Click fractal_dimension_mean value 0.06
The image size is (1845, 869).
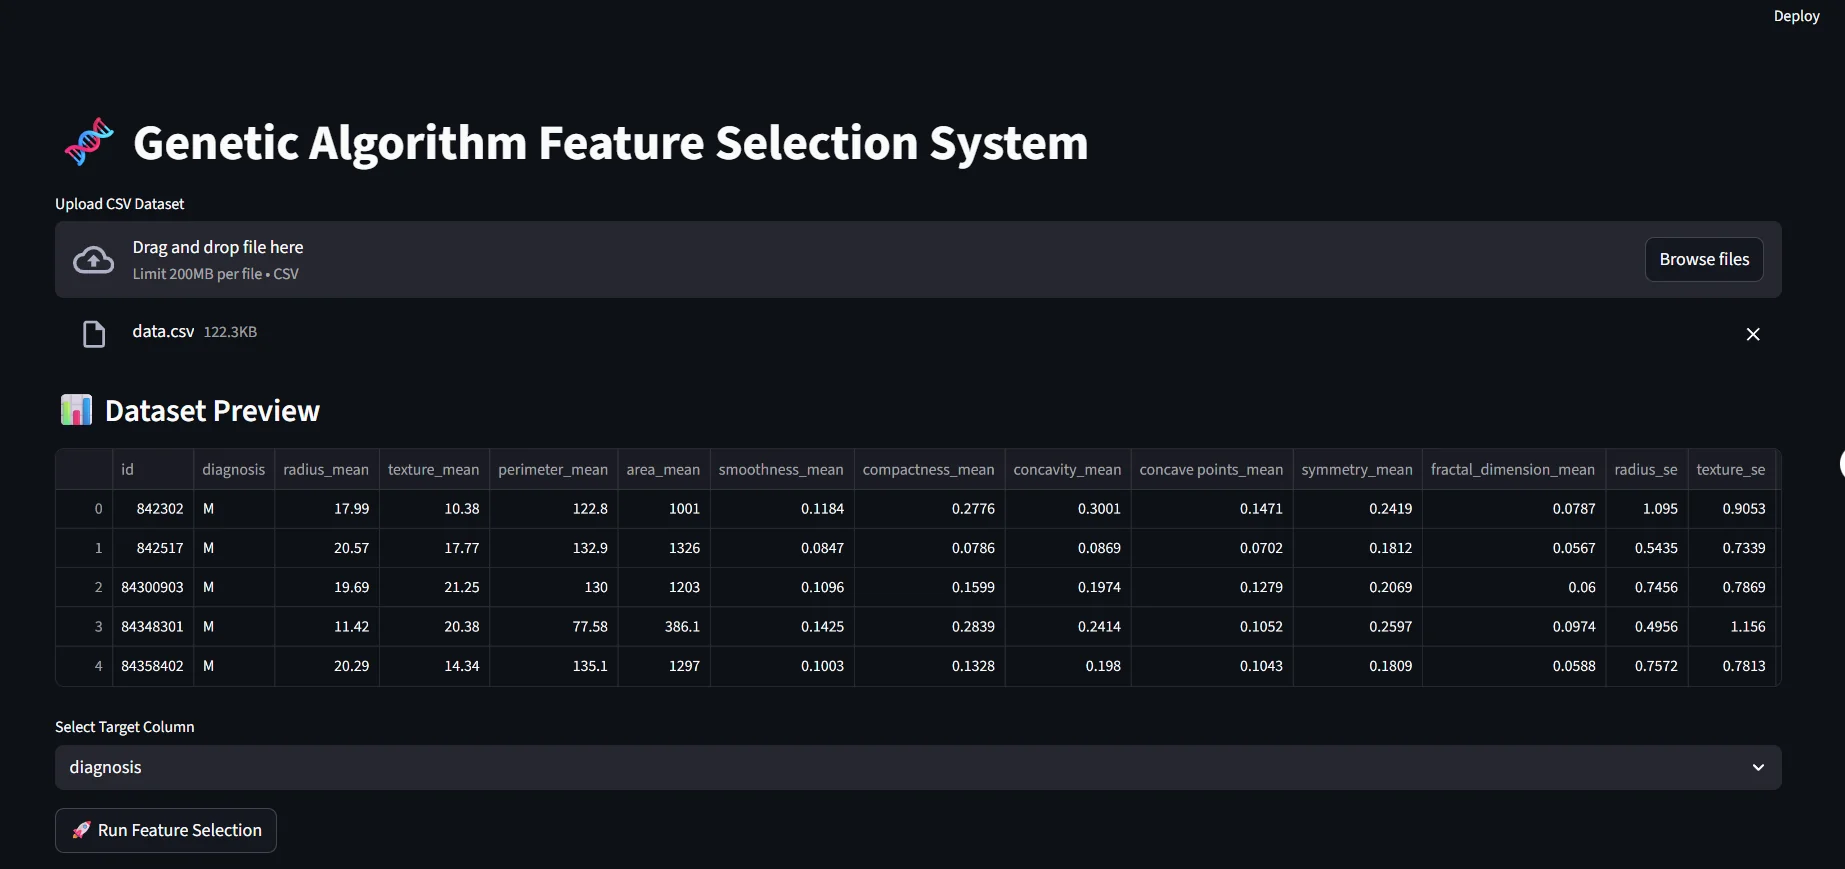(x=1514, y=587)
